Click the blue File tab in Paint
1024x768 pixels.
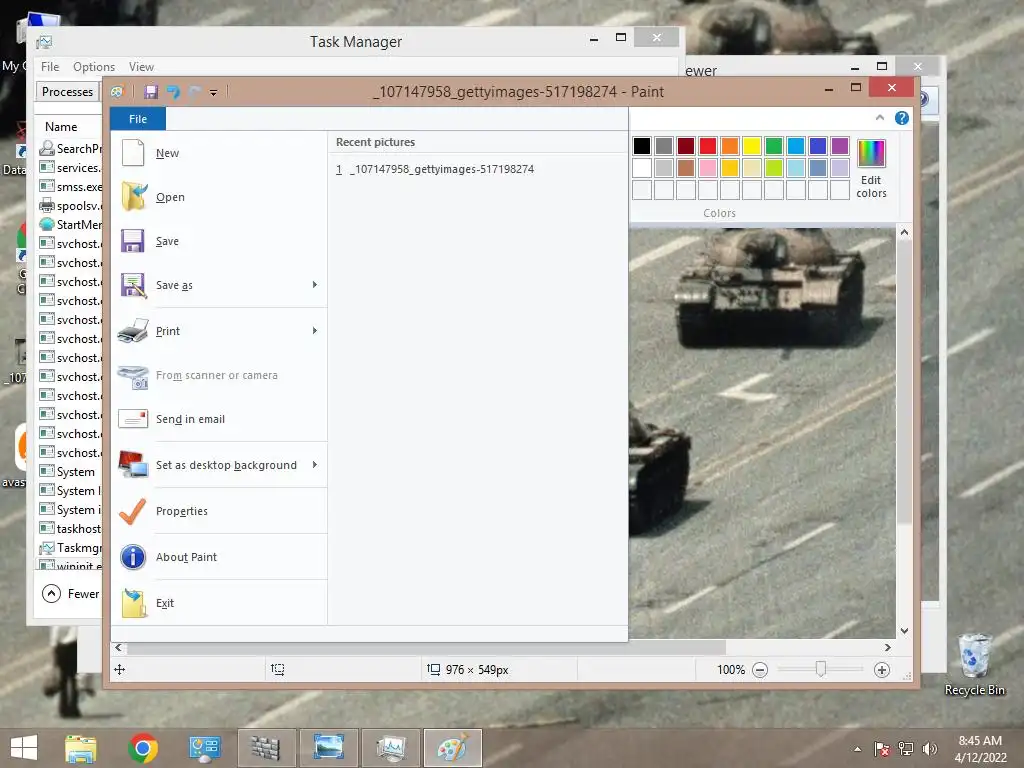tap(138, 119)
